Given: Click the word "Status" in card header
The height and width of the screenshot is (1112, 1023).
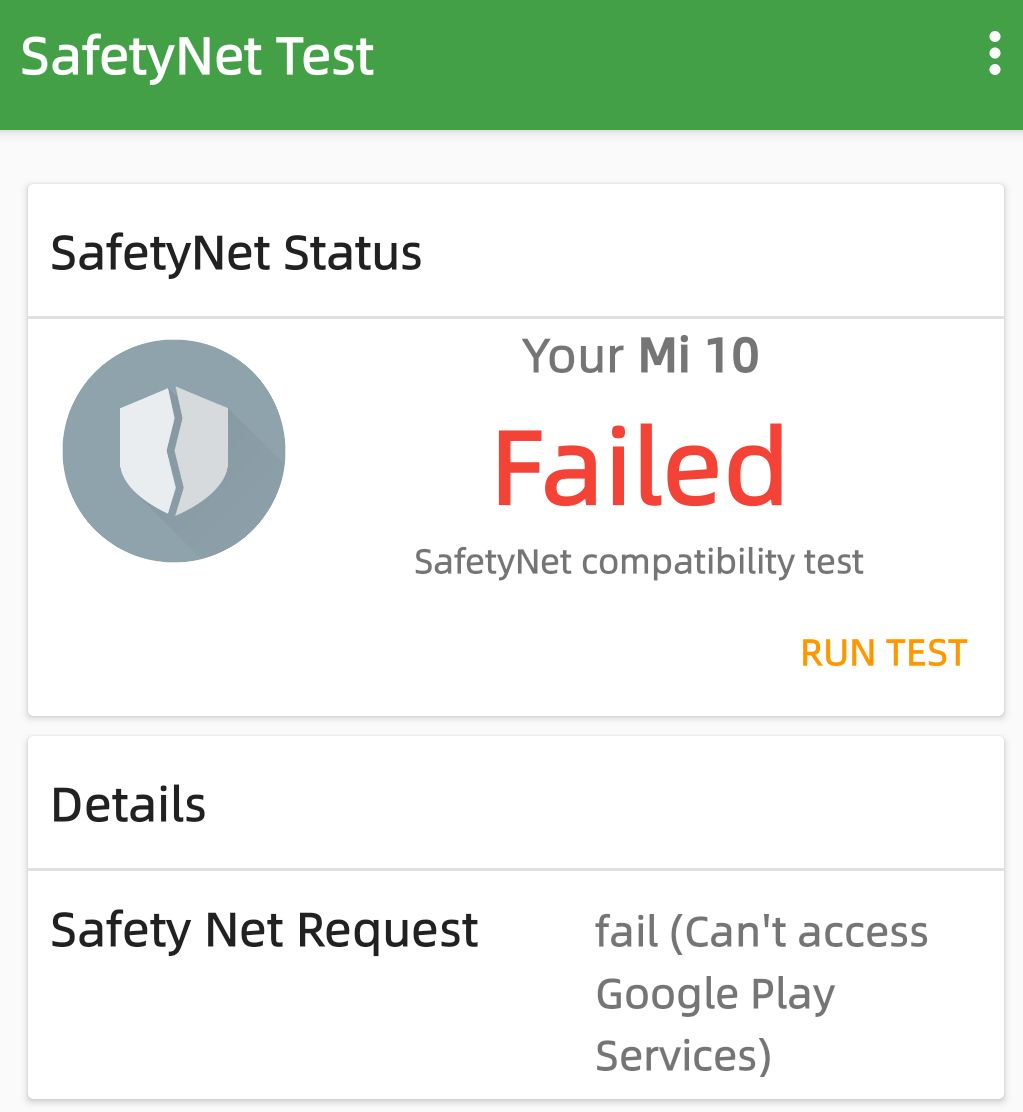Looking at the screenshot, I should 352,253.
